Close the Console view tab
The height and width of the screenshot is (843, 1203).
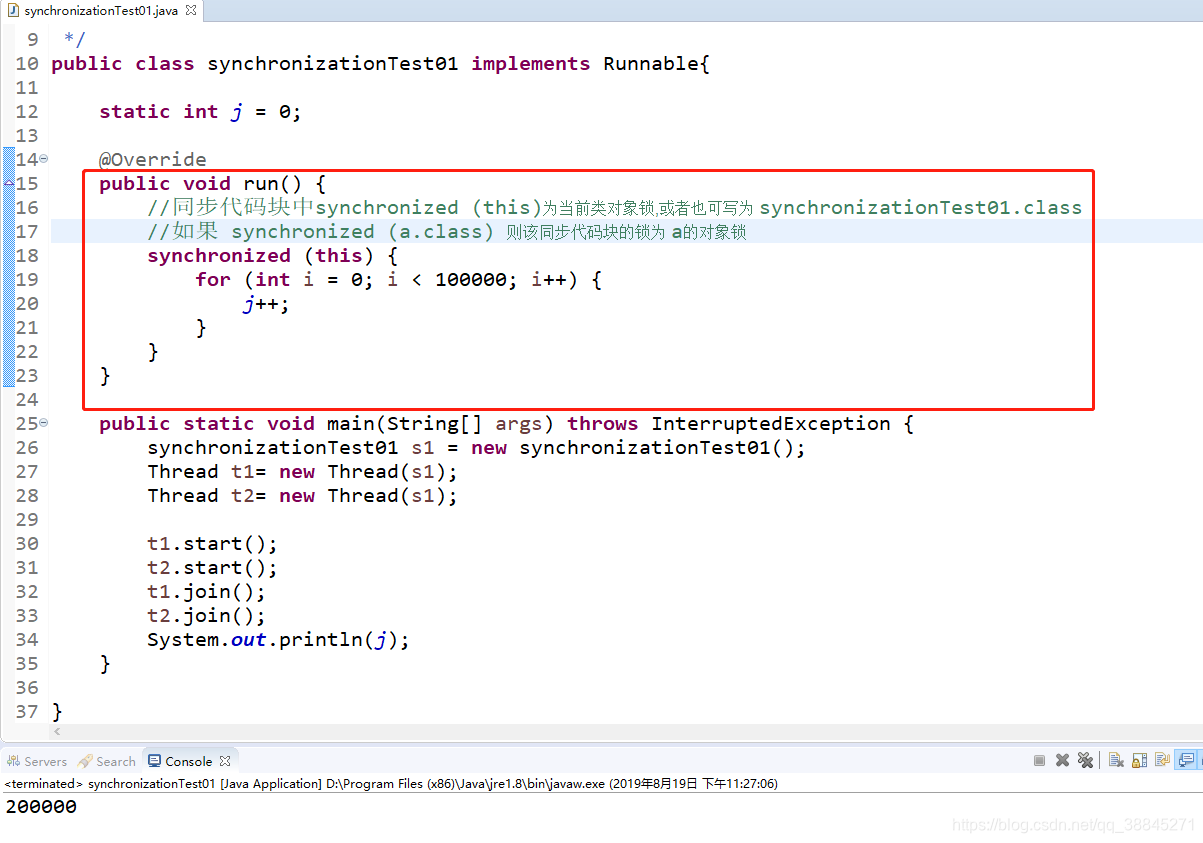point(225,761)
